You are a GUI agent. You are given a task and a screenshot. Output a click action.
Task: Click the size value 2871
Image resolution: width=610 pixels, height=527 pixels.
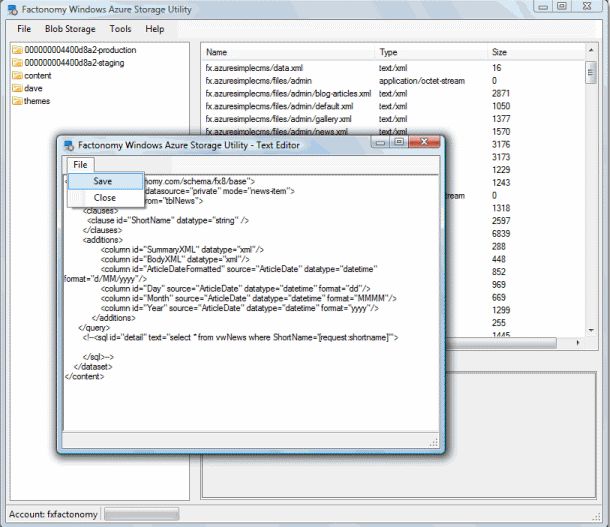(501, 93)
